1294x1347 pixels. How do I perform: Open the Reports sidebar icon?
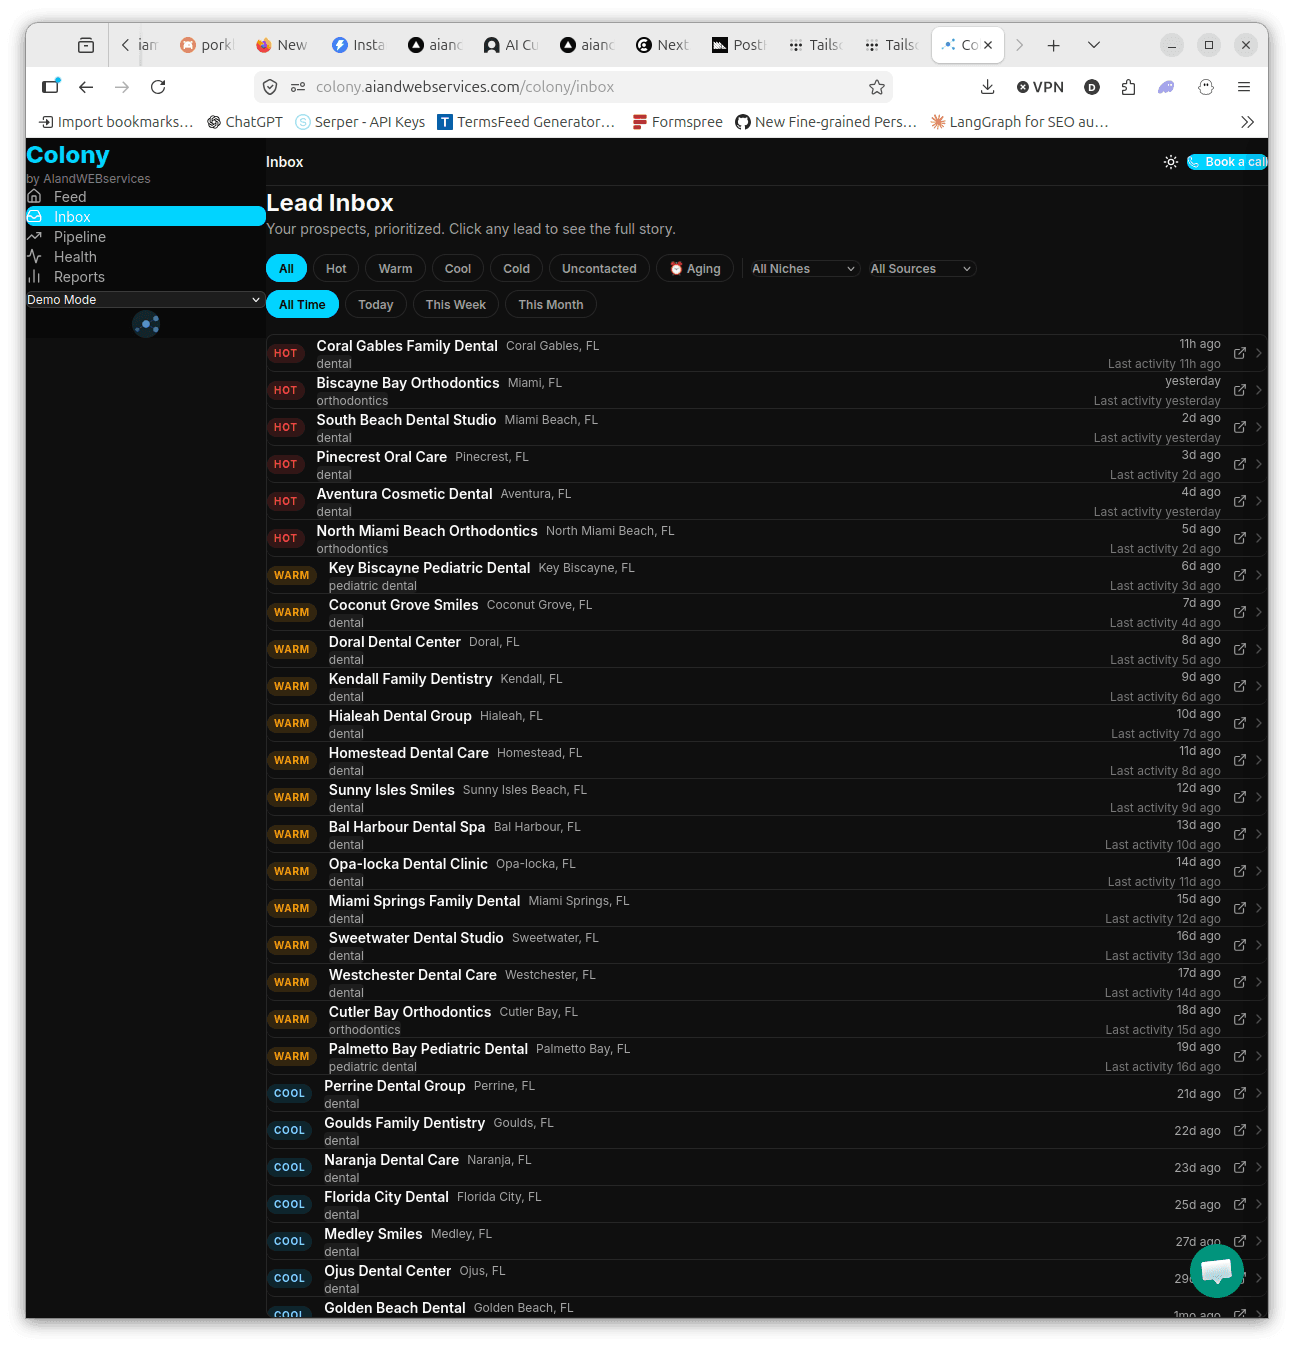click(35, 277)
